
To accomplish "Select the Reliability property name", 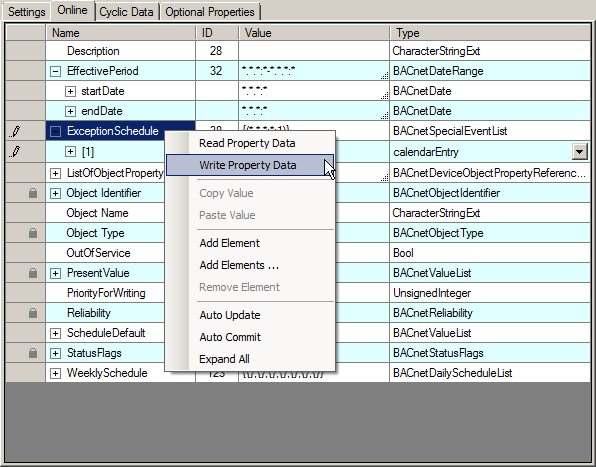I will click(x=89, y=313).
